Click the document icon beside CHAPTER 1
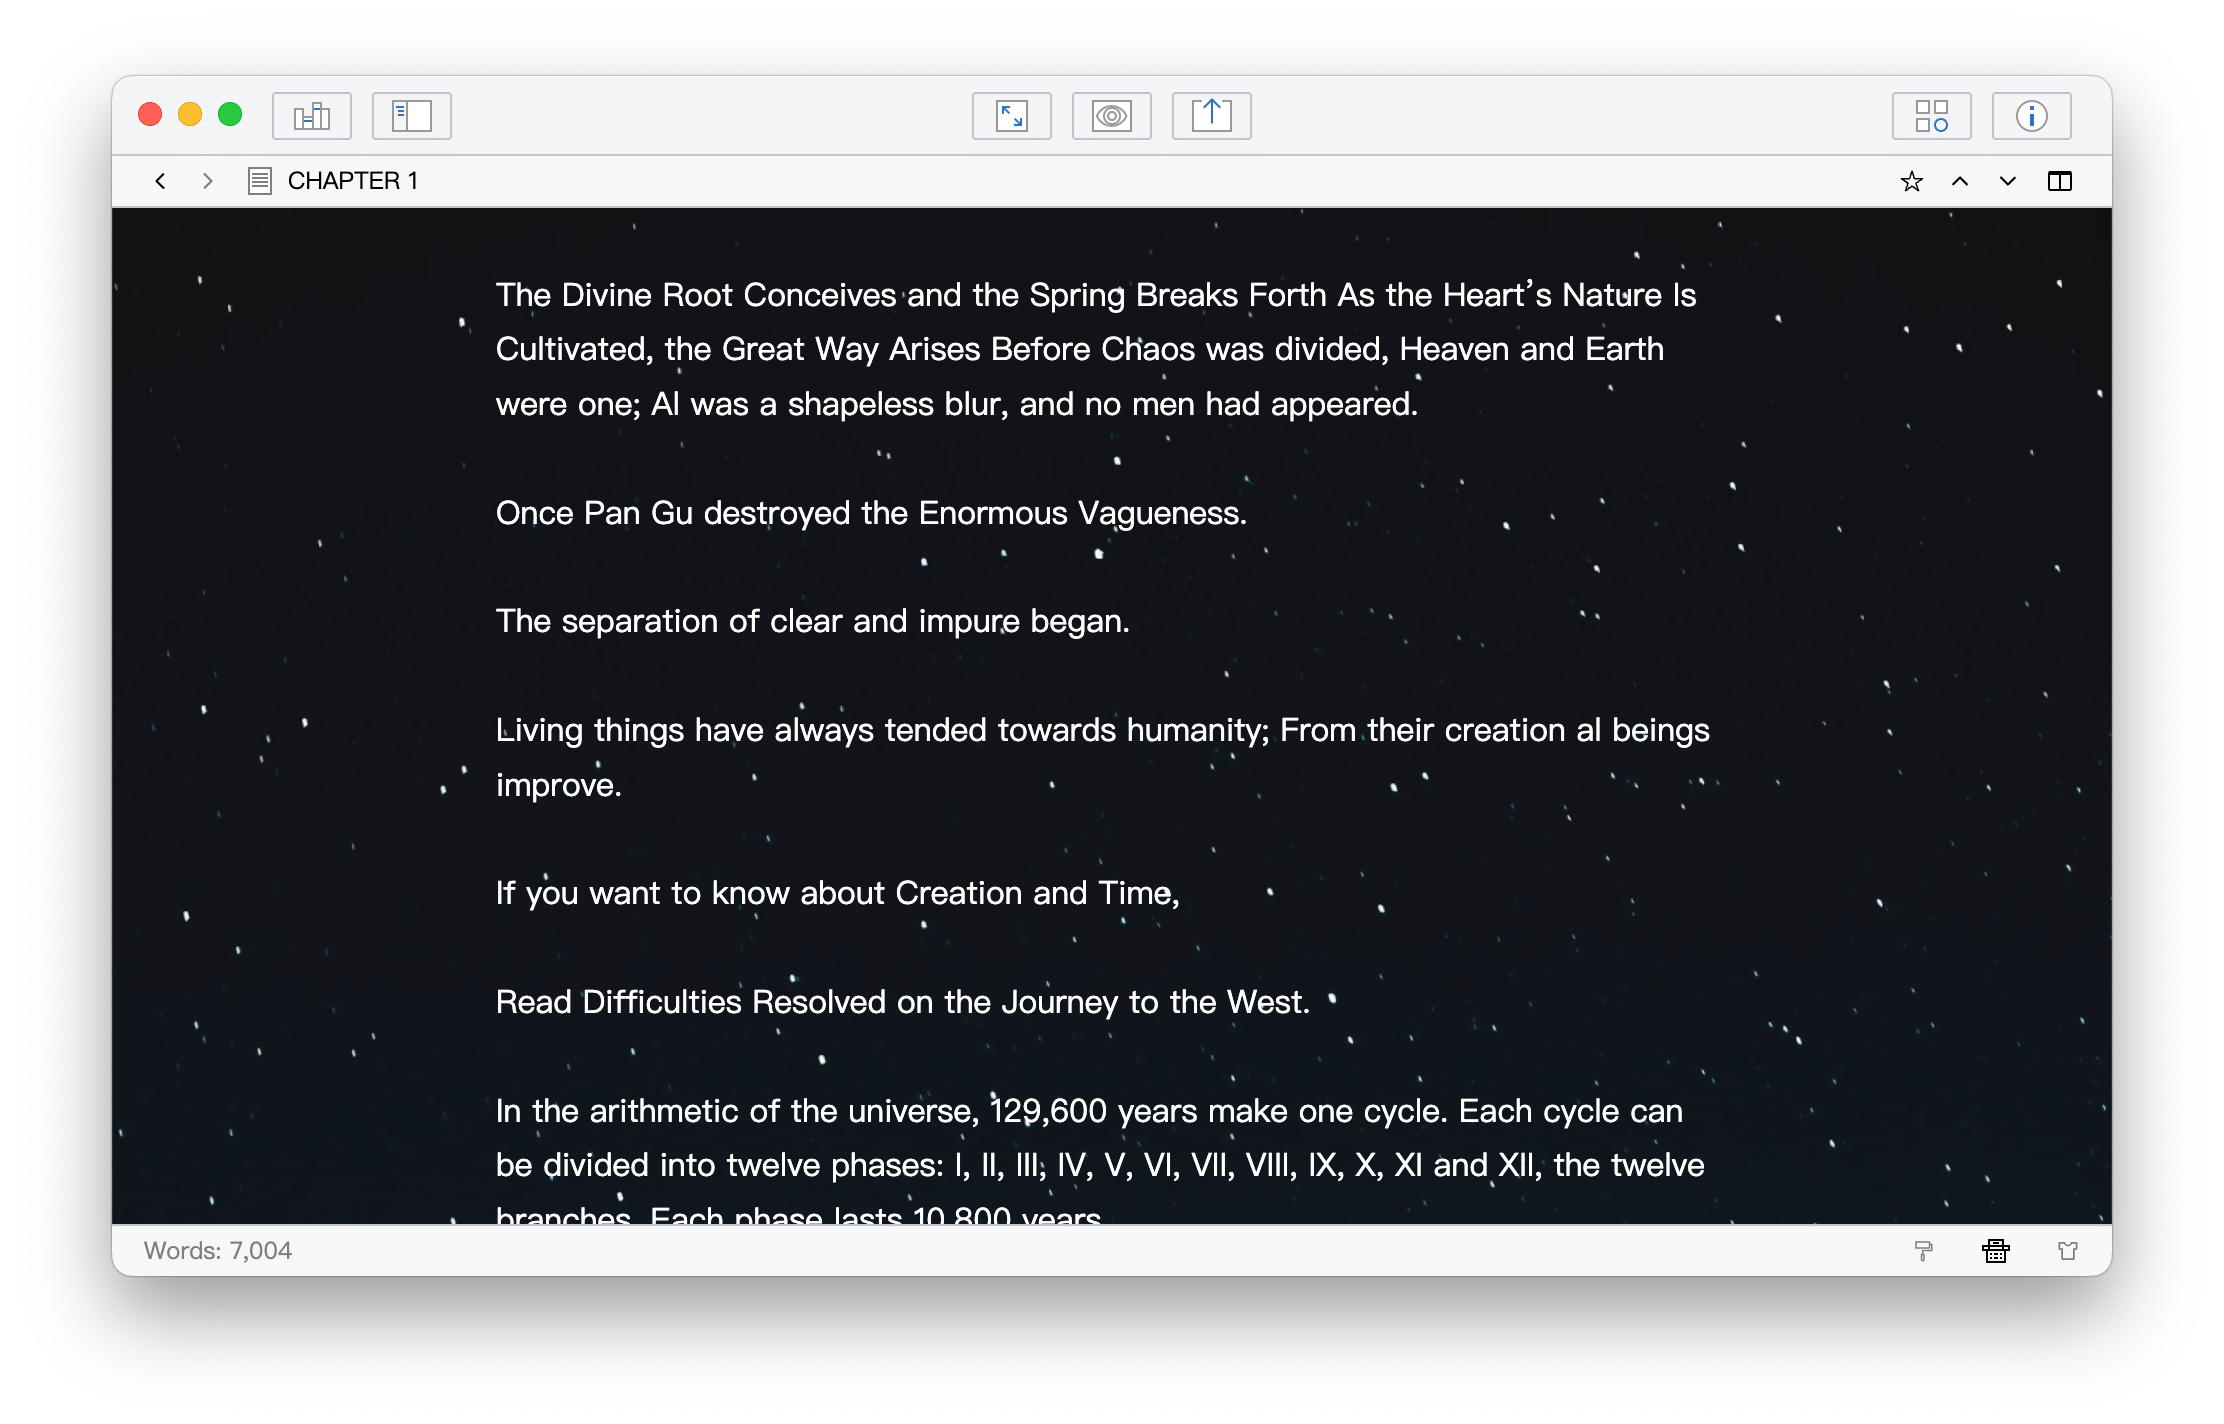Screen dimensions: 2224x1424 pos(260,181)
